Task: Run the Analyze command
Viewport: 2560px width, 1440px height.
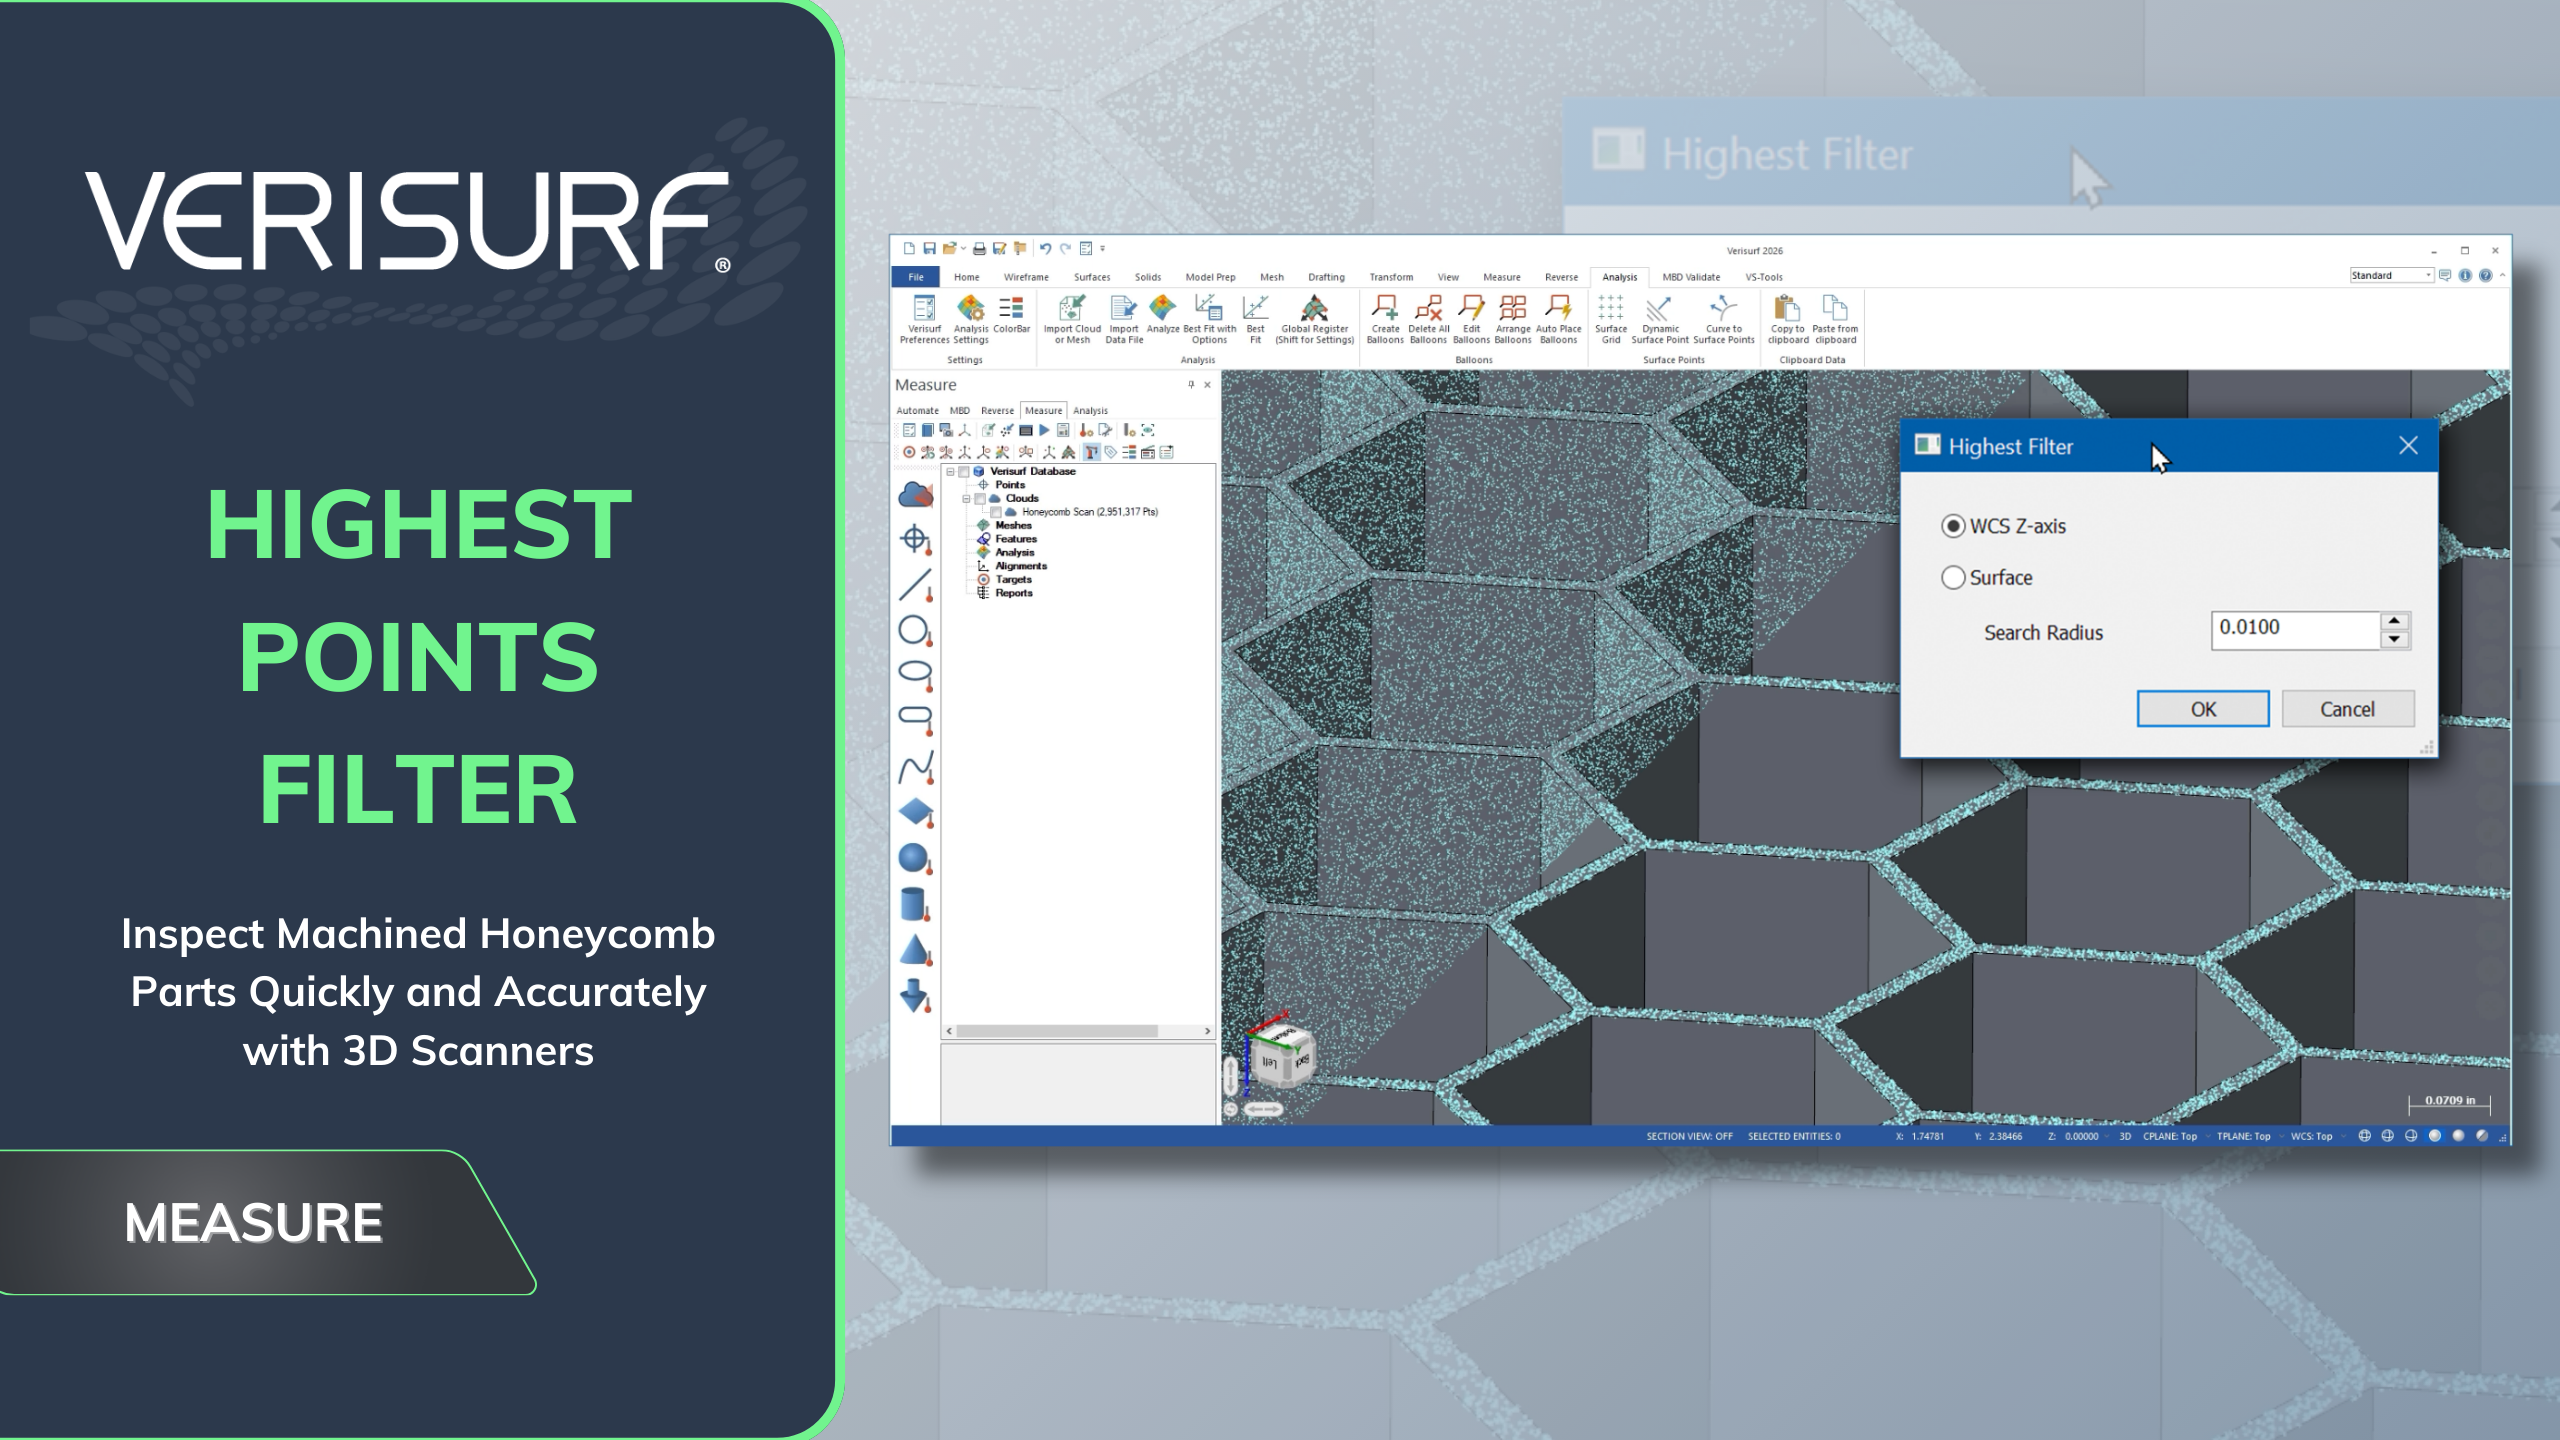Action: point(1163,314)
